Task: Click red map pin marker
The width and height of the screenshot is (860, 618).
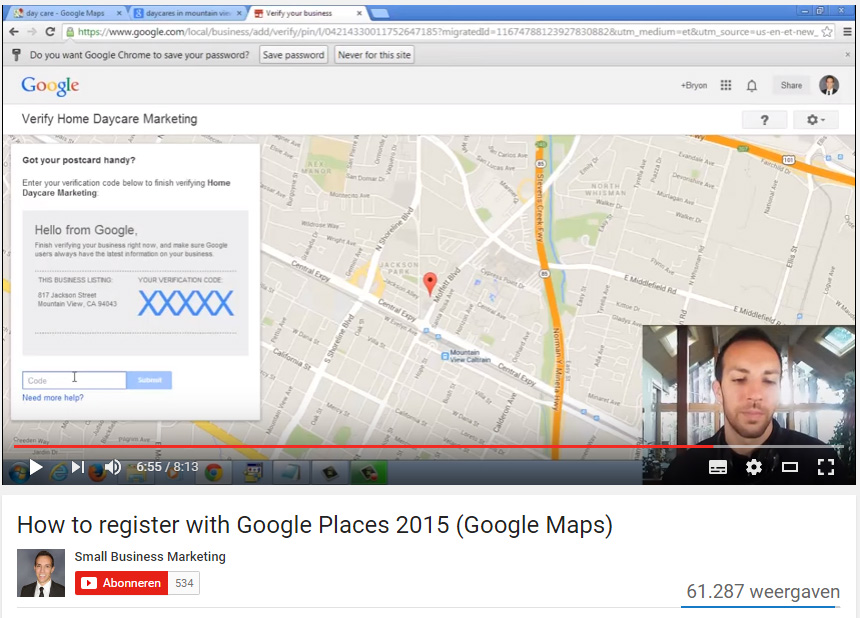Action: click(430, 284)
